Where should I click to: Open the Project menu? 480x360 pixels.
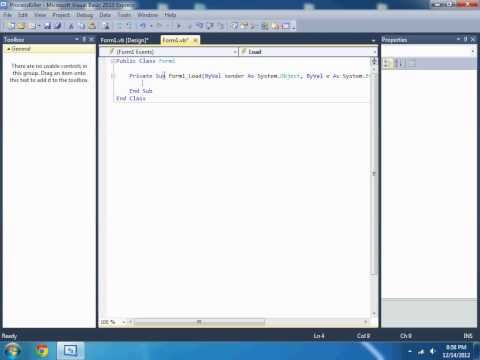61,15
